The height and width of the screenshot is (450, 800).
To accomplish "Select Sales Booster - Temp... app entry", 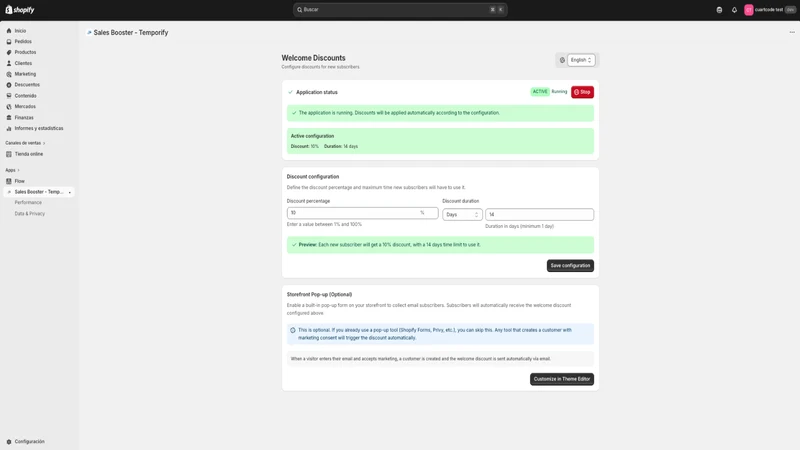I will (x=39, y=192).
